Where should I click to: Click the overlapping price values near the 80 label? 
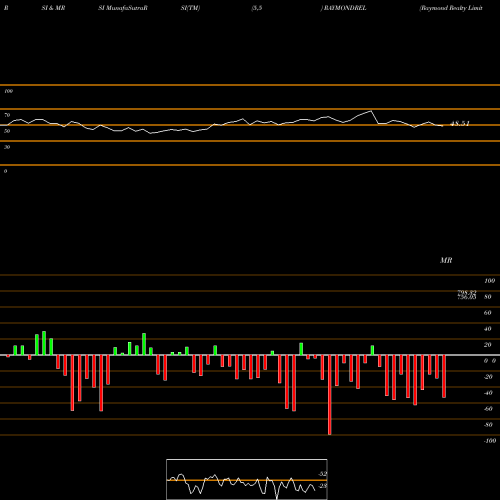pos(467,295)
